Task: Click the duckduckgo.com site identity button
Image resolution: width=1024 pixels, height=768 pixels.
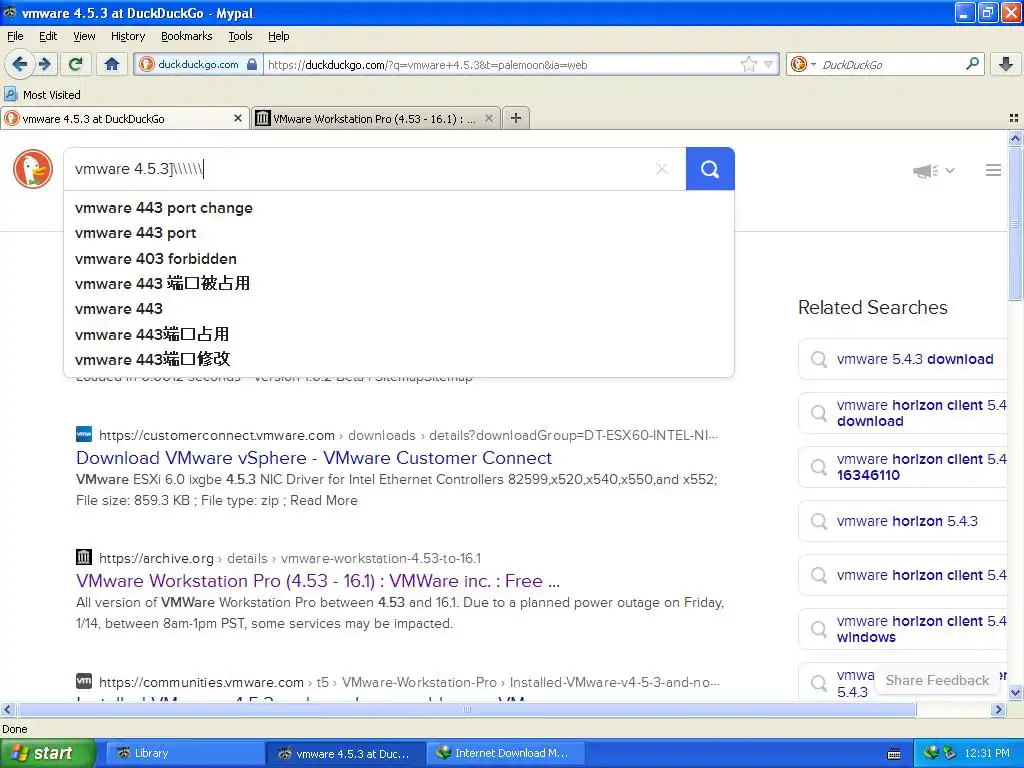Action: pos(199,64)
